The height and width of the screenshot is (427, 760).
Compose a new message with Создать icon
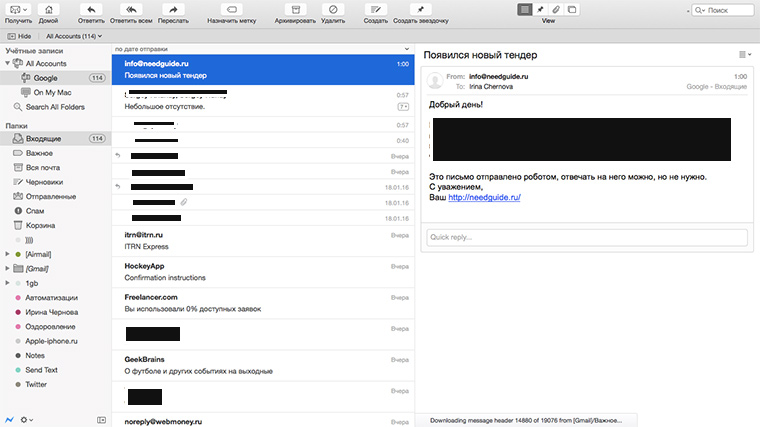tap(376, 9)
